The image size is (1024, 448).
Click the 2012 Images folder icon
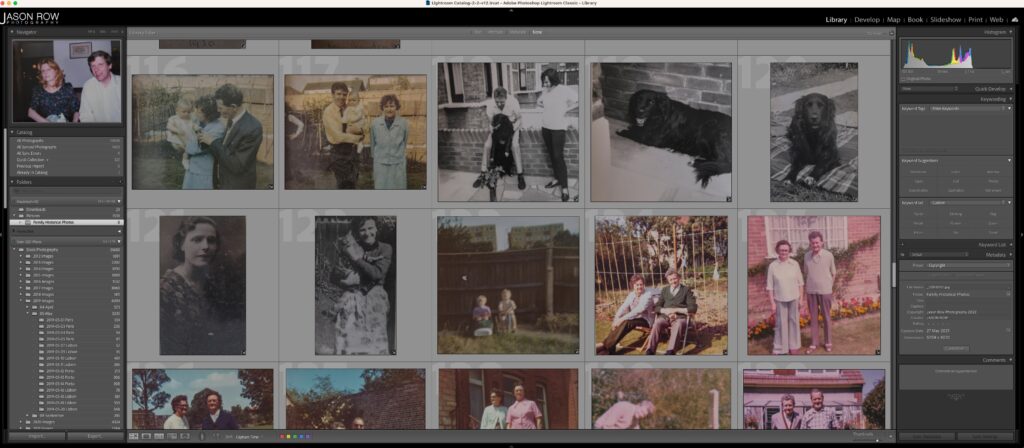pos(28,256)
